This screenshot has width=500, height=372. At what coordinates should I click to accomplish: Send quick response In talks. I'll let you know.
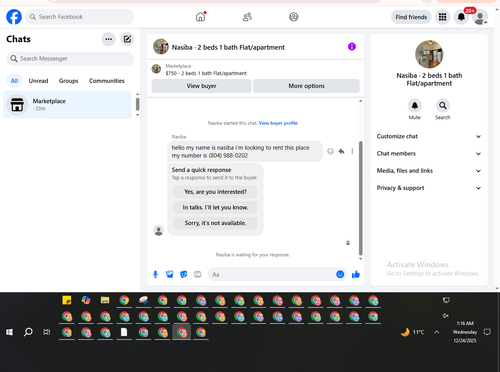click(x=215, y=207)
